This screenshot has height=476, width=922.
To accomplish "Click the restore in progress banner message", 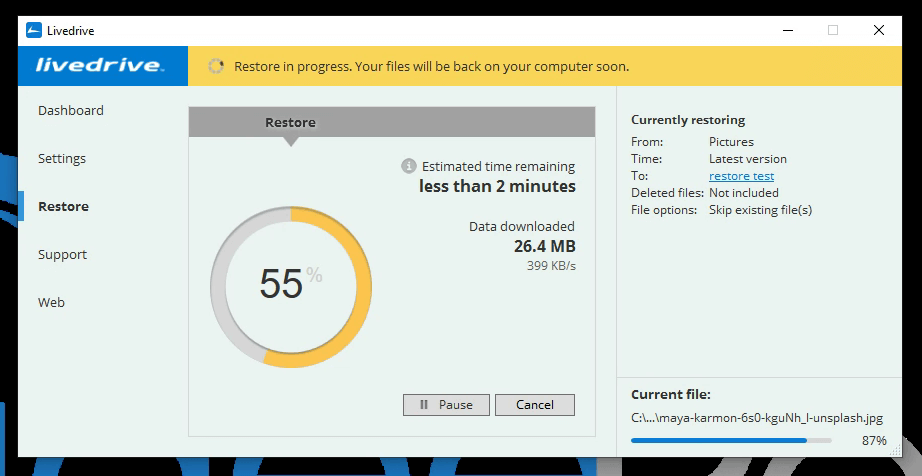I will 431,67.
